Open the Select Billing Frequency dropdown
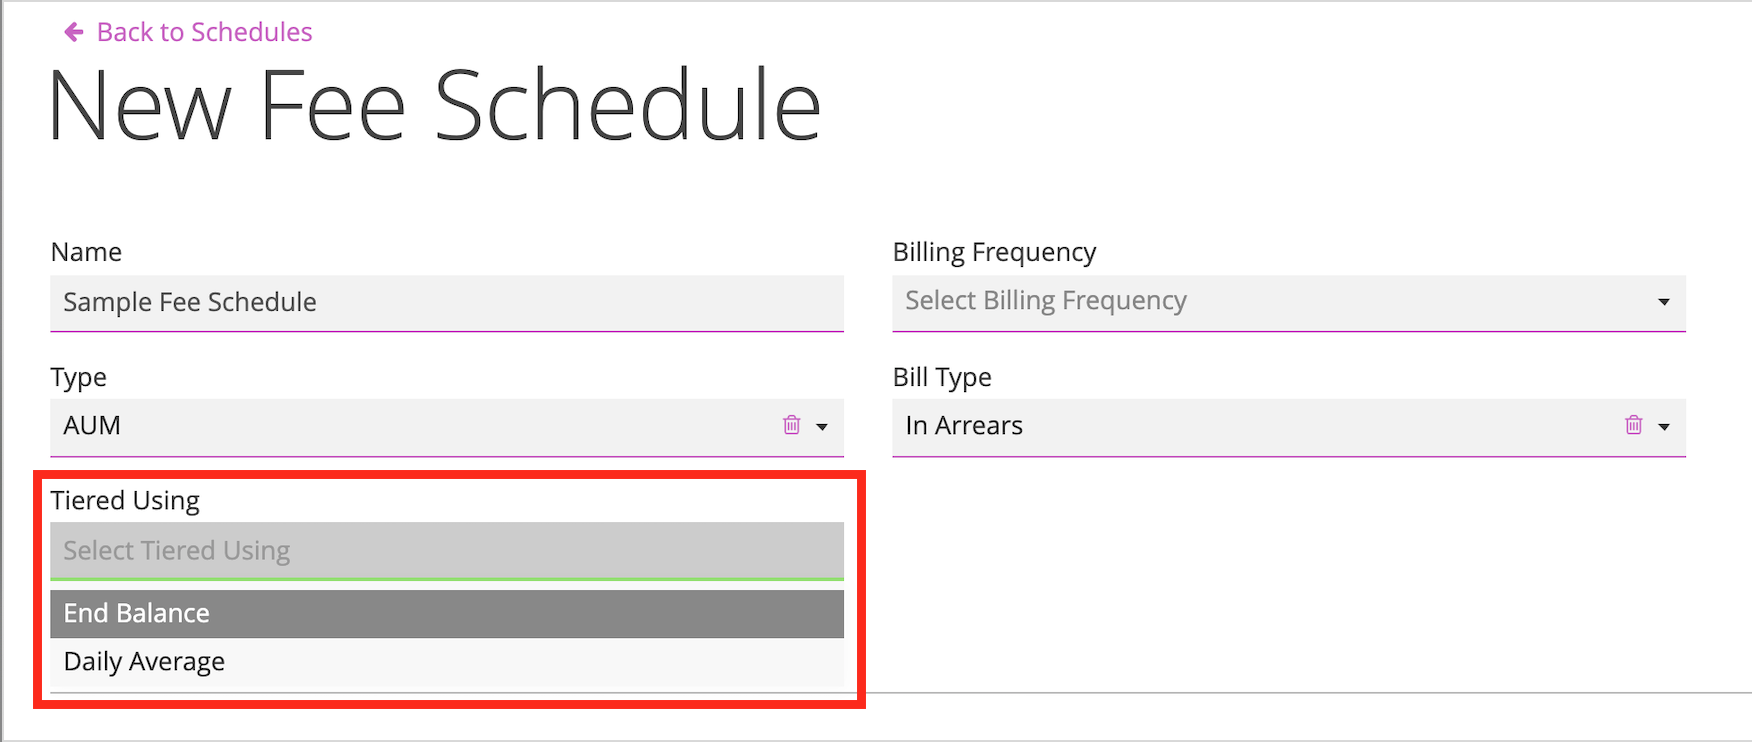Screen dimensions: 1752x742 (1289, 303)
